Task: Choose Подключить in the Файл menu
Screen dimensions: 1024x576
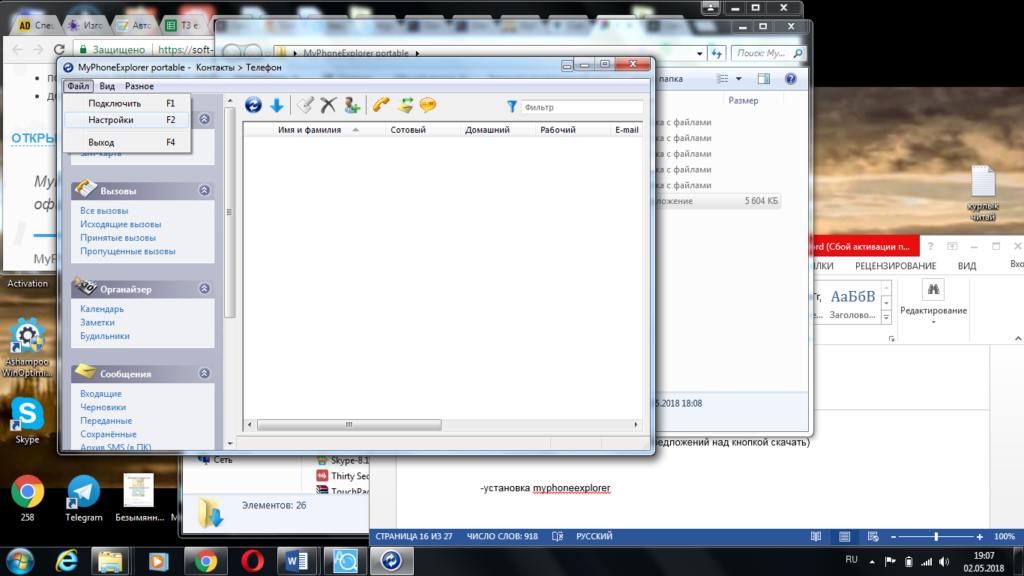Action: [114, 103]
